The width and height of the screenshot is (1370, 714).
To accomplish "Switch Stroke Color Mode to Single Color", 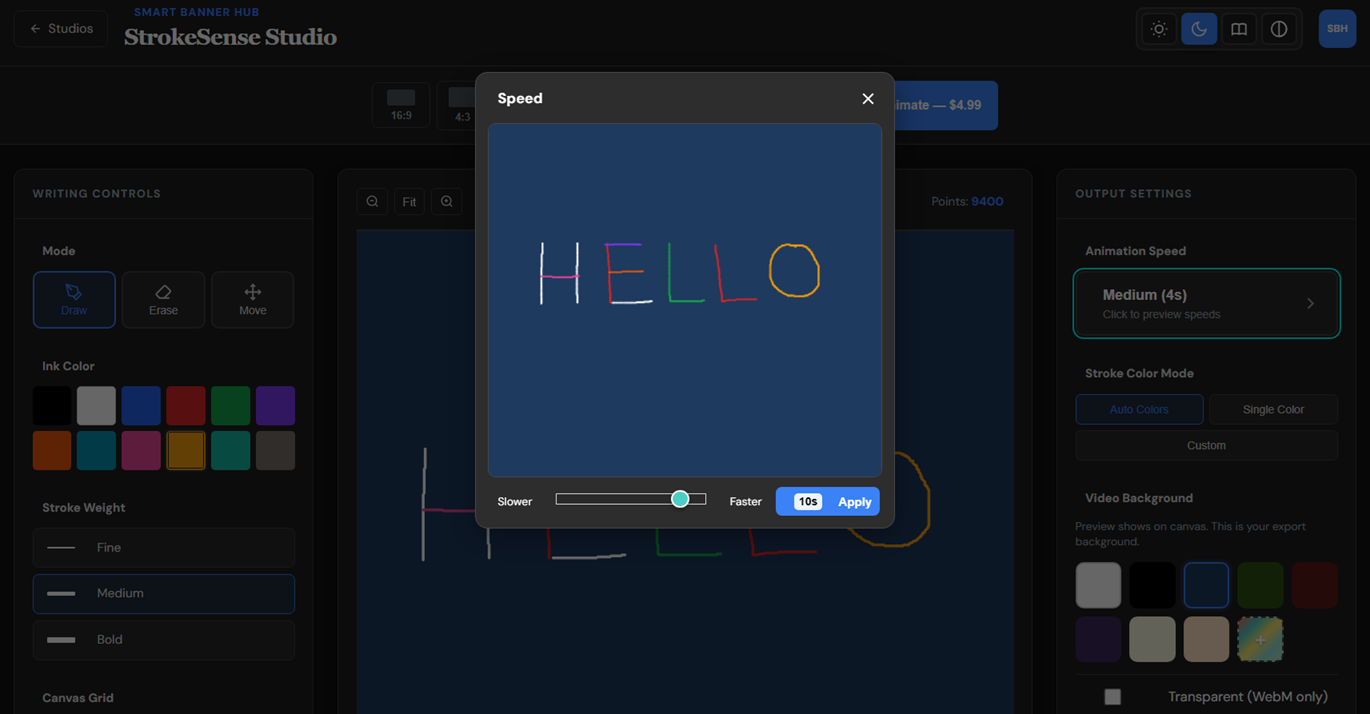I will coord(1273,409).
